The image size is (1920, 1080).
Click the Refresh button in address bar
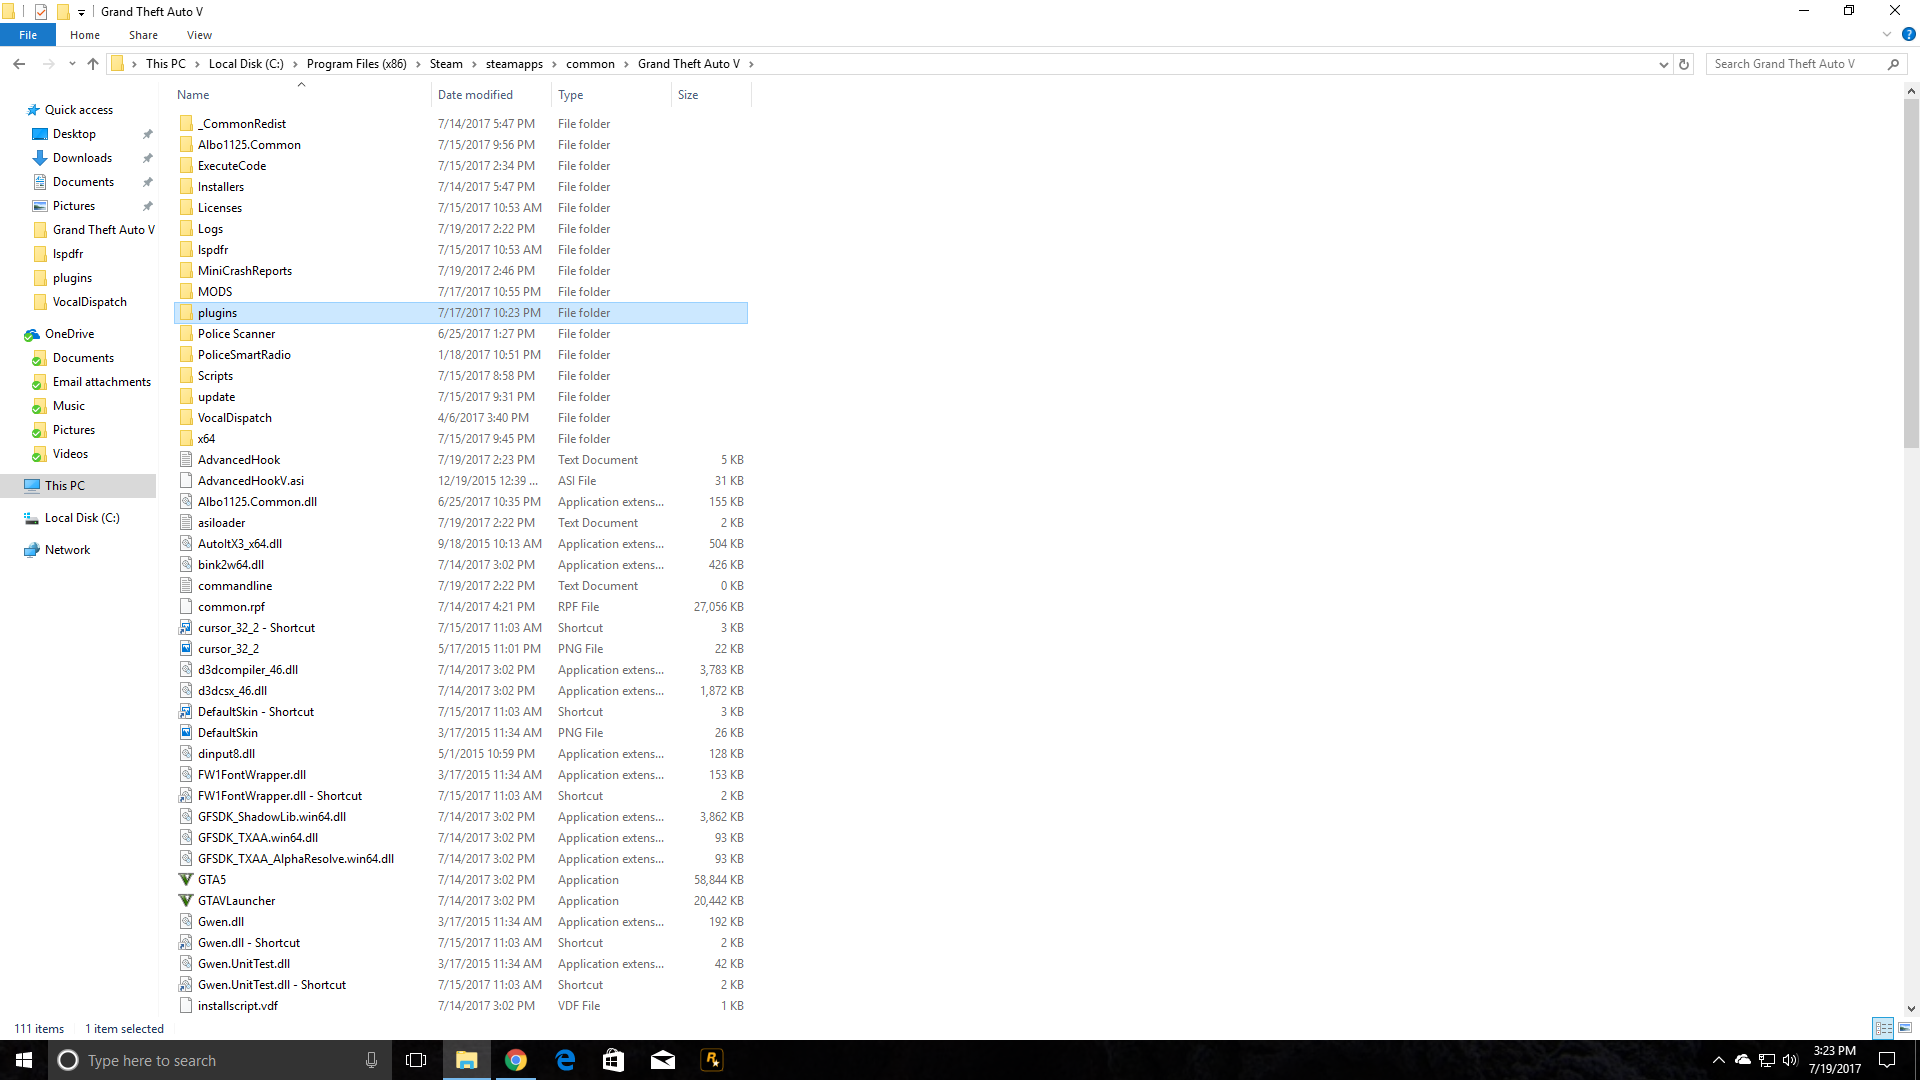tap(1684, 64)
